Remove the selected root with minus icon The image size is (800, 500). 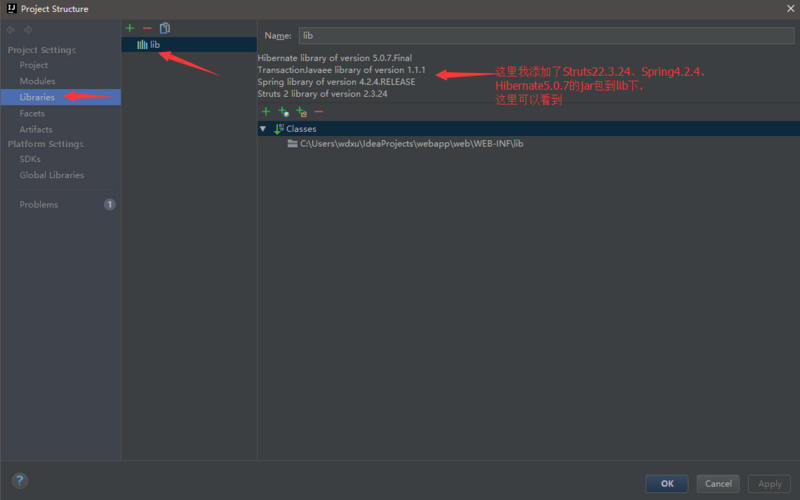point(319,112)
